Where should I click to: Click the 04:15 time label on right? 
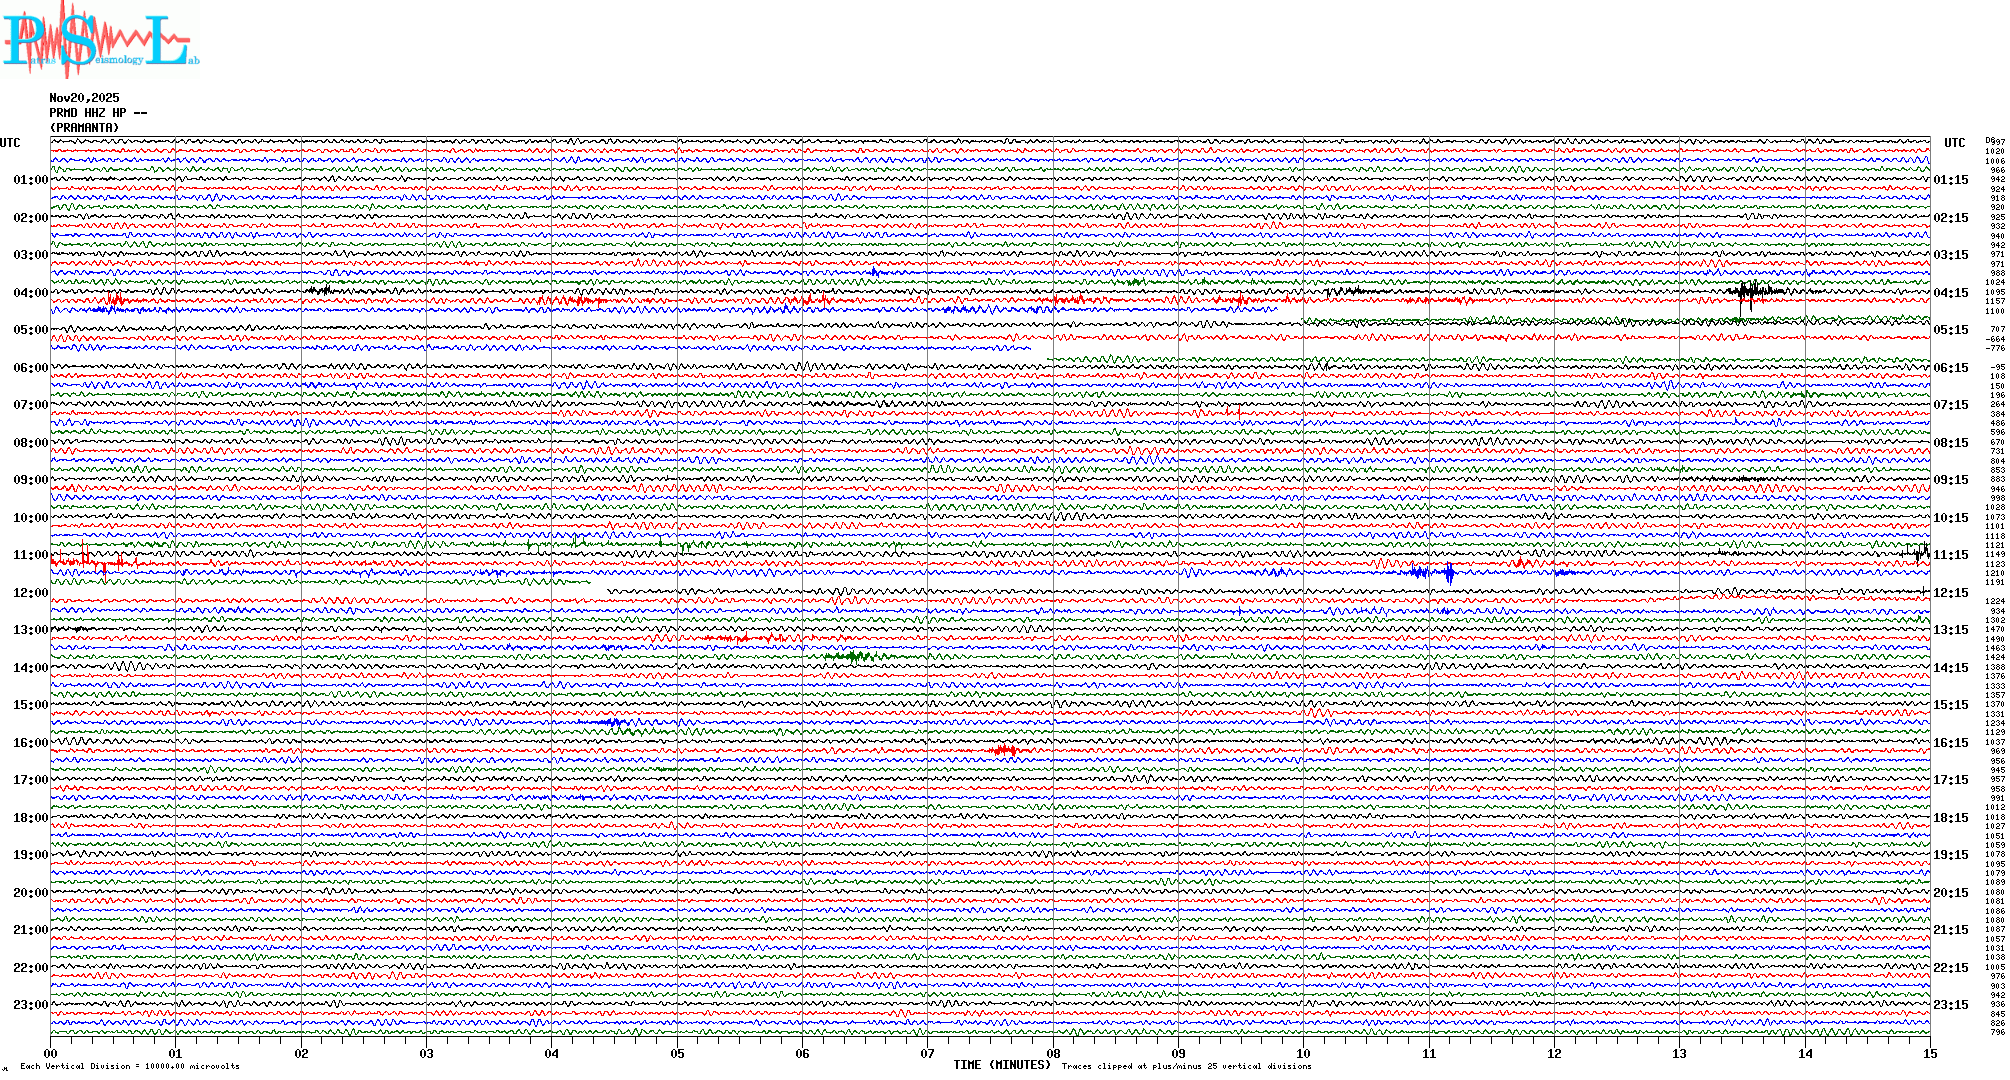[x=1950, y=293]
